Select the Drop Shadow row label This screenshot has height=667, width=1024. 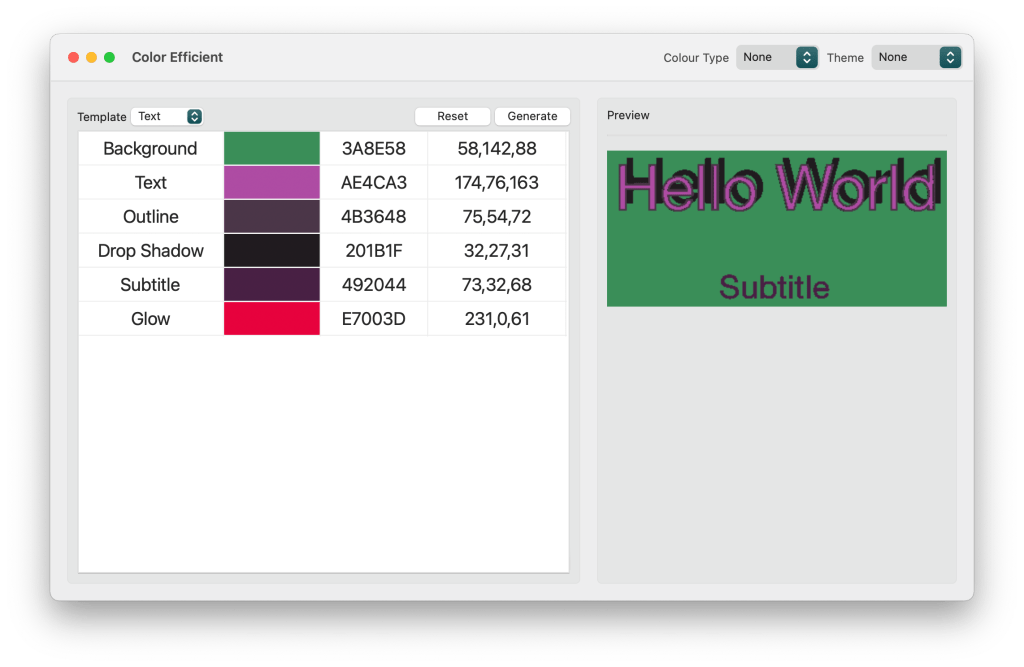pyautogui.click(x=151, y=251)
